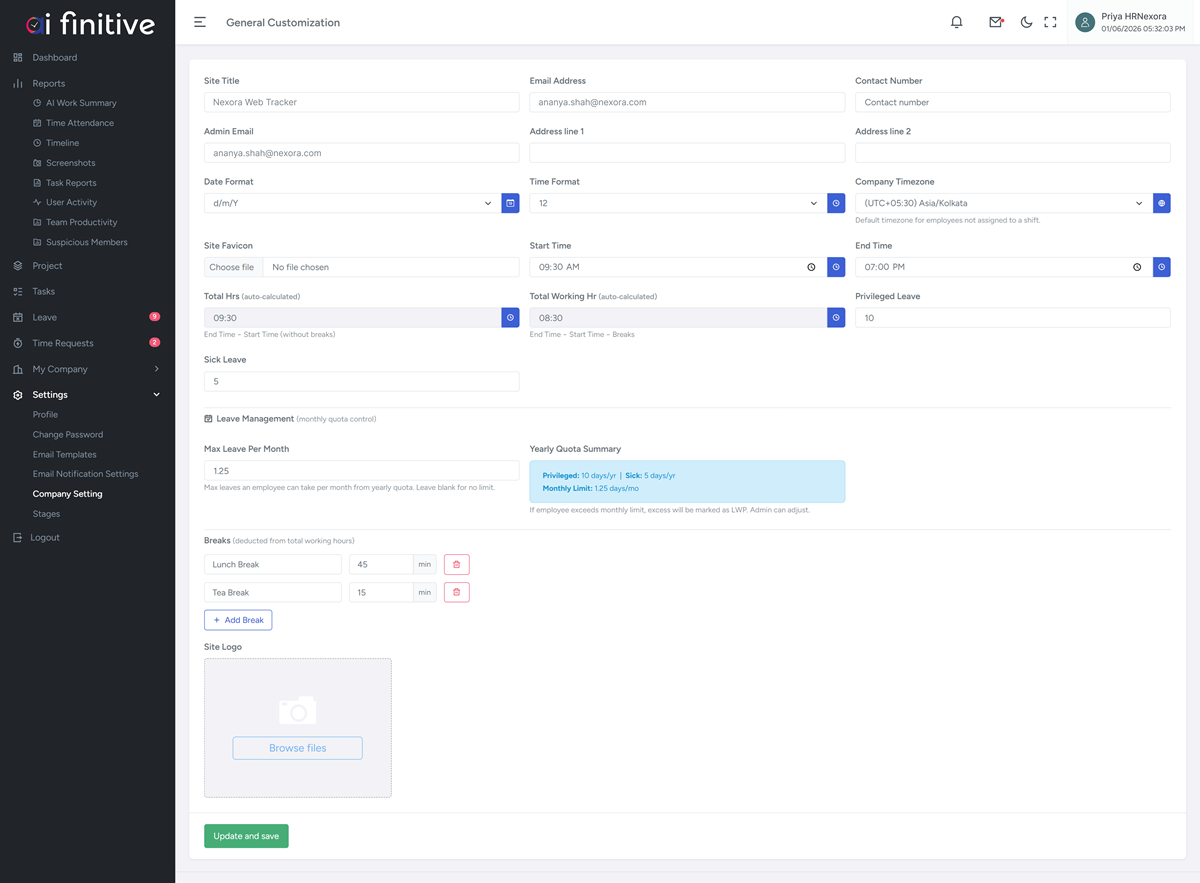The image size is (1200, 883).
Task: Log out using the Logout link
Action: [45, 538]
